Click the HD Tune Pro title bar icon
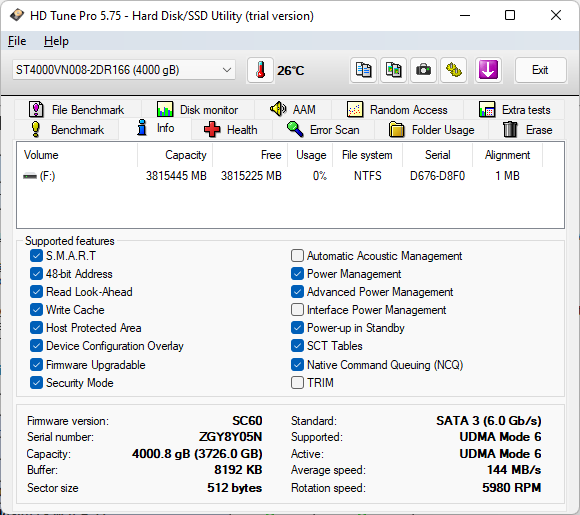The width and height of the screenshot is (580, 515). 17,16
